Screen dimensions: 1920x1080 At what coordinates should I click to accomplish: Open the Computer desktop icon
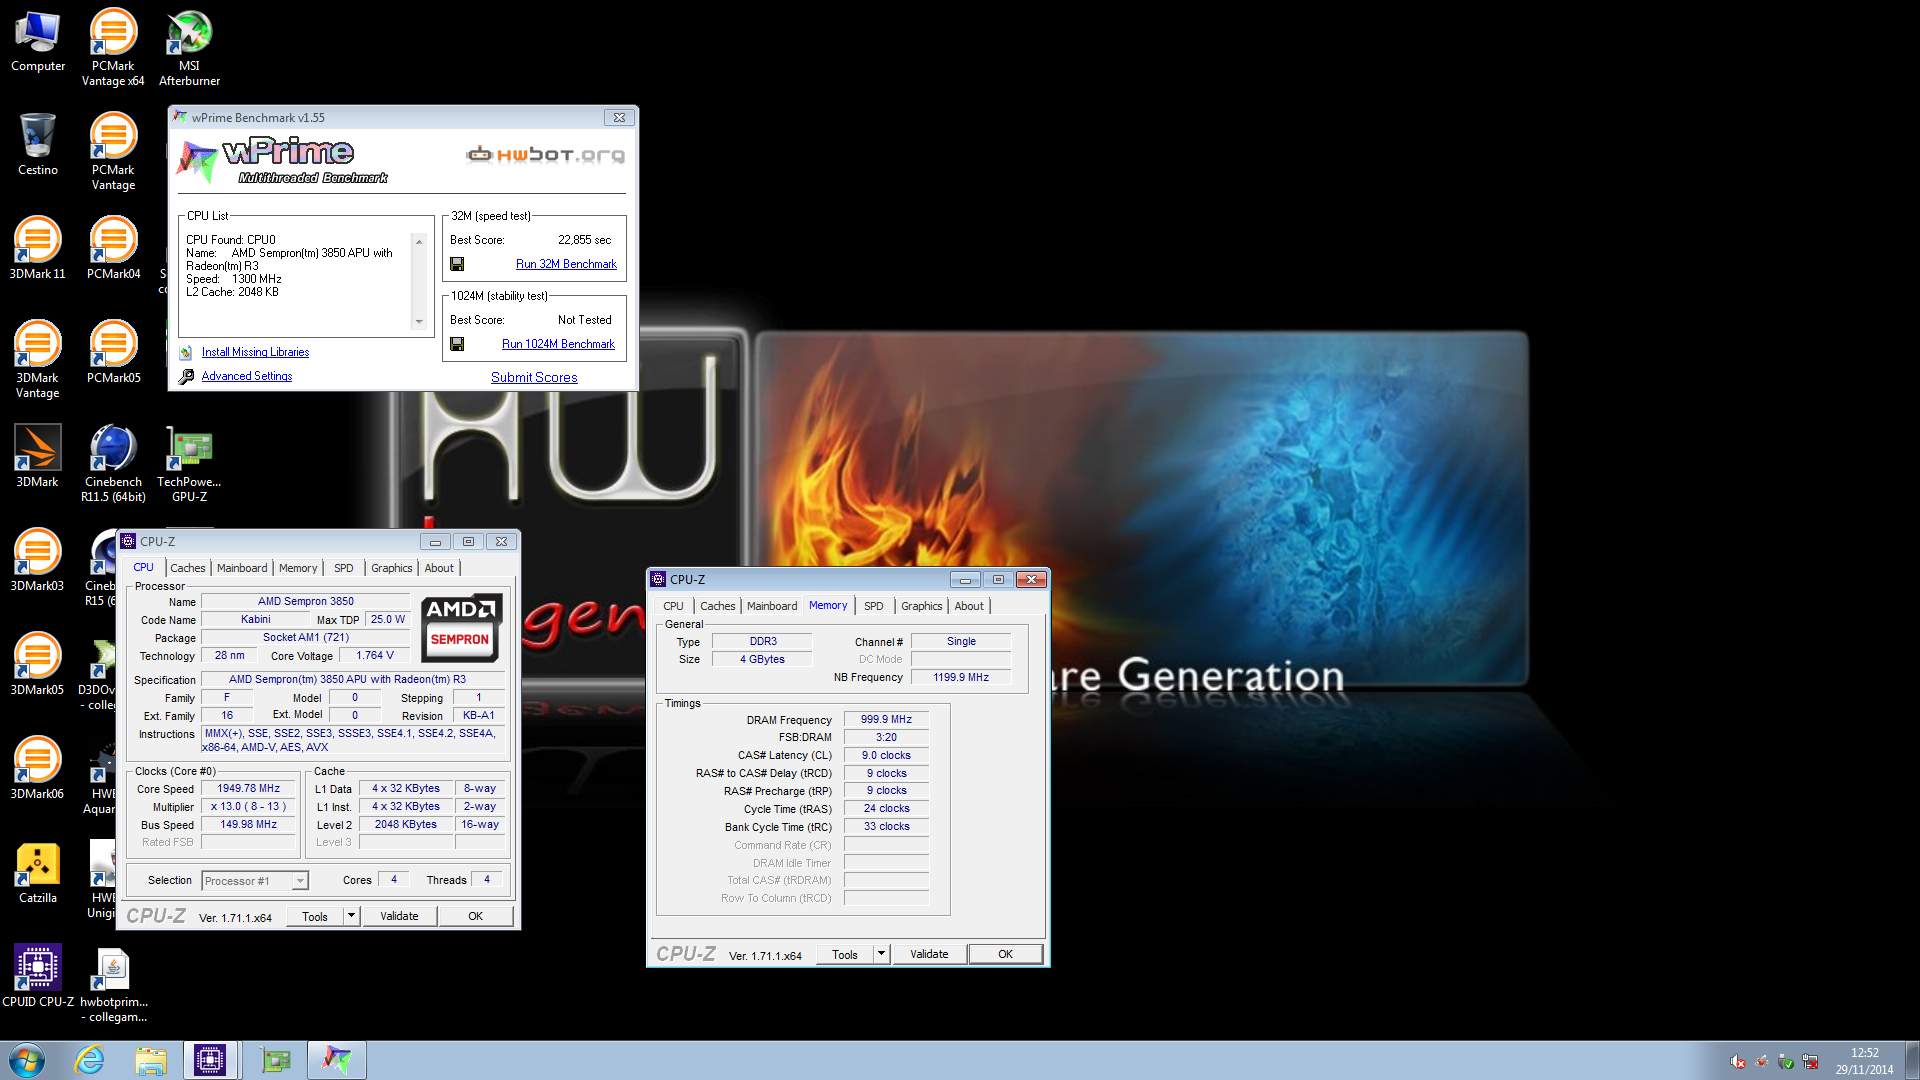38,42
